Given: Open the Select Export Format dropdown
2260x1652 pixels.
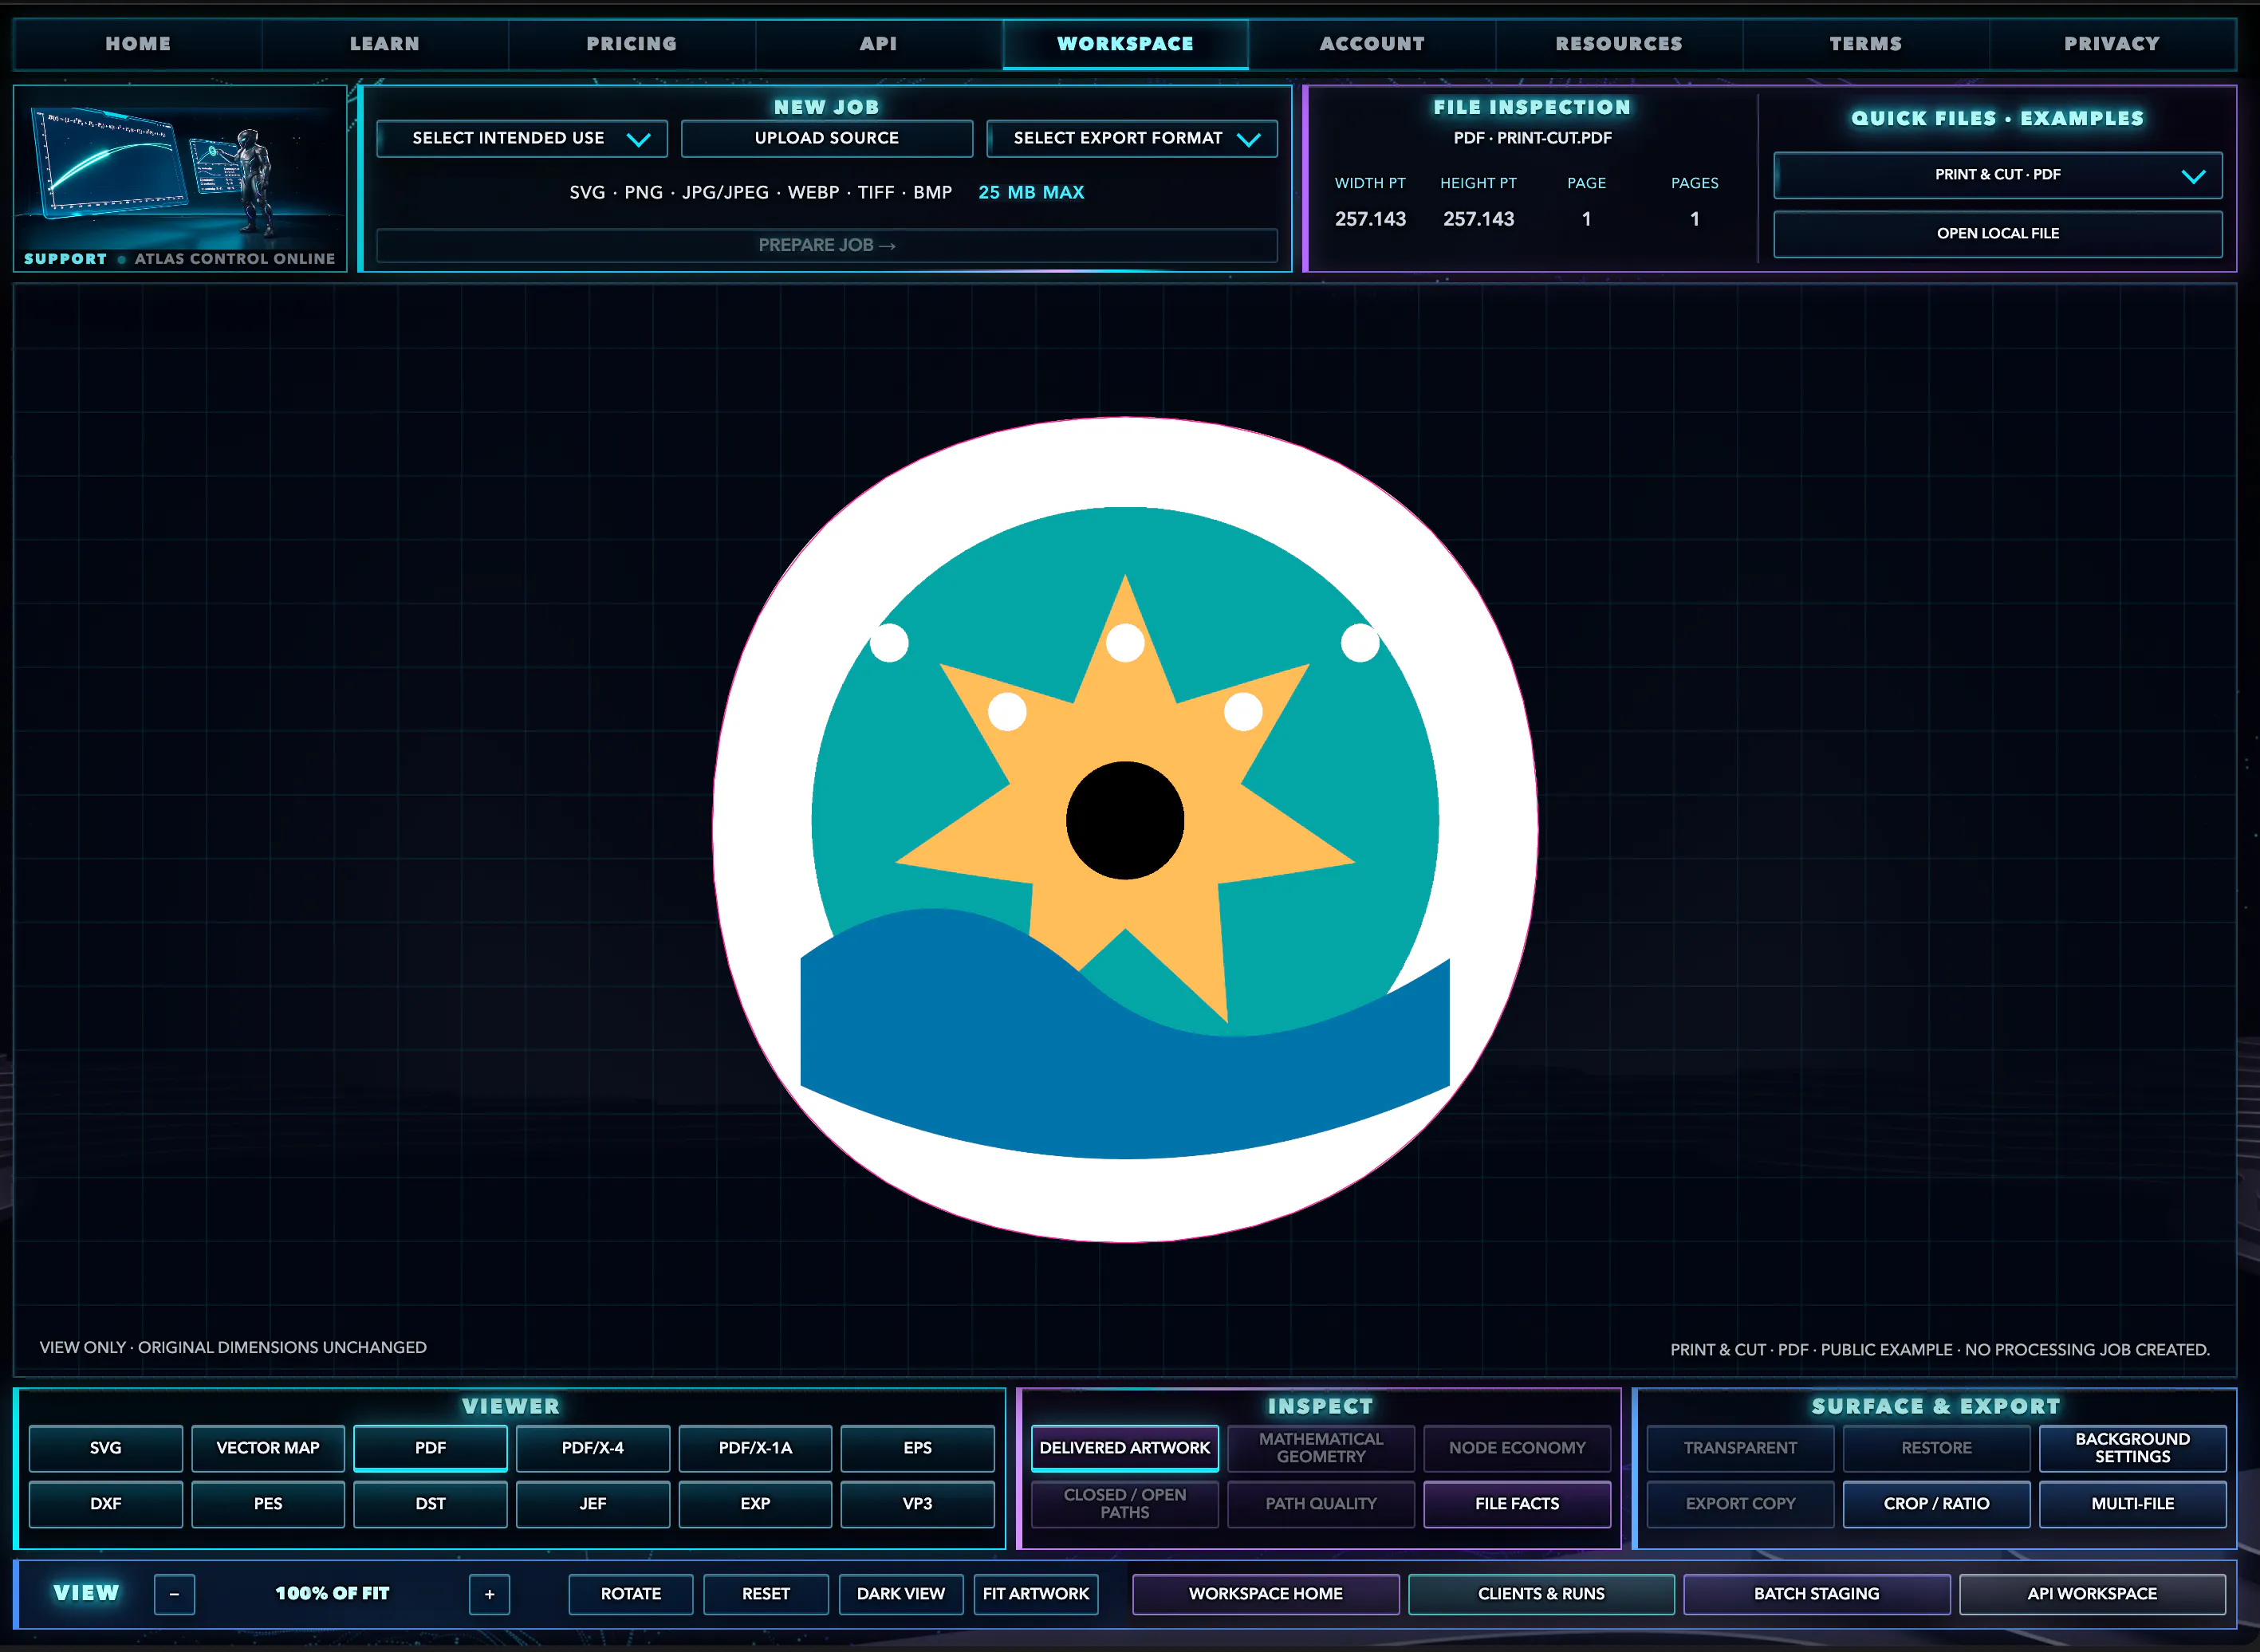Looking at the screenshot, I should 1132,138.
